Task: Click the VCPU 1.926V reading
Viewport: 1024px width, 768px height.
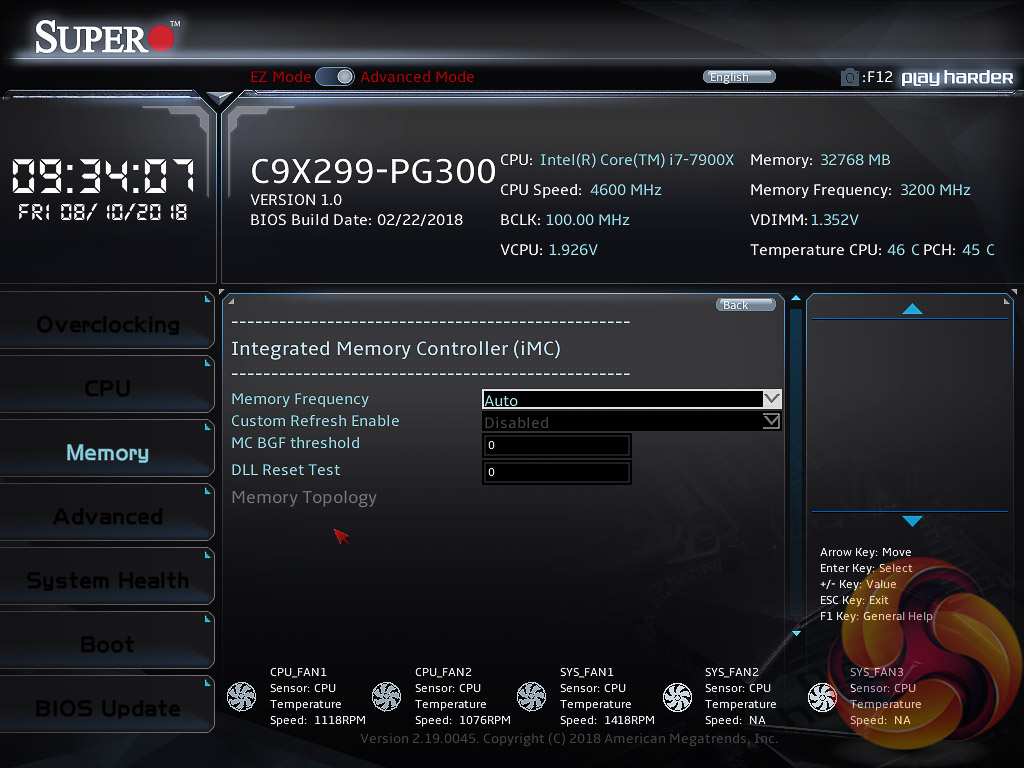Action: point(573,250)
